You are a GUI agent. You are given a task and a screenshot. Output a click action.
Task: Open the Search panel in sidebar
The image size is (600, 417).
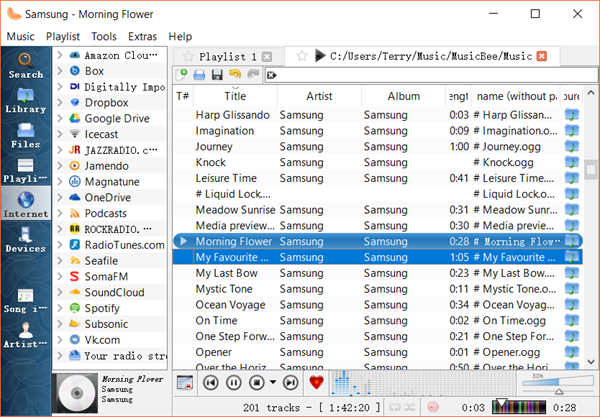(25, 63)
